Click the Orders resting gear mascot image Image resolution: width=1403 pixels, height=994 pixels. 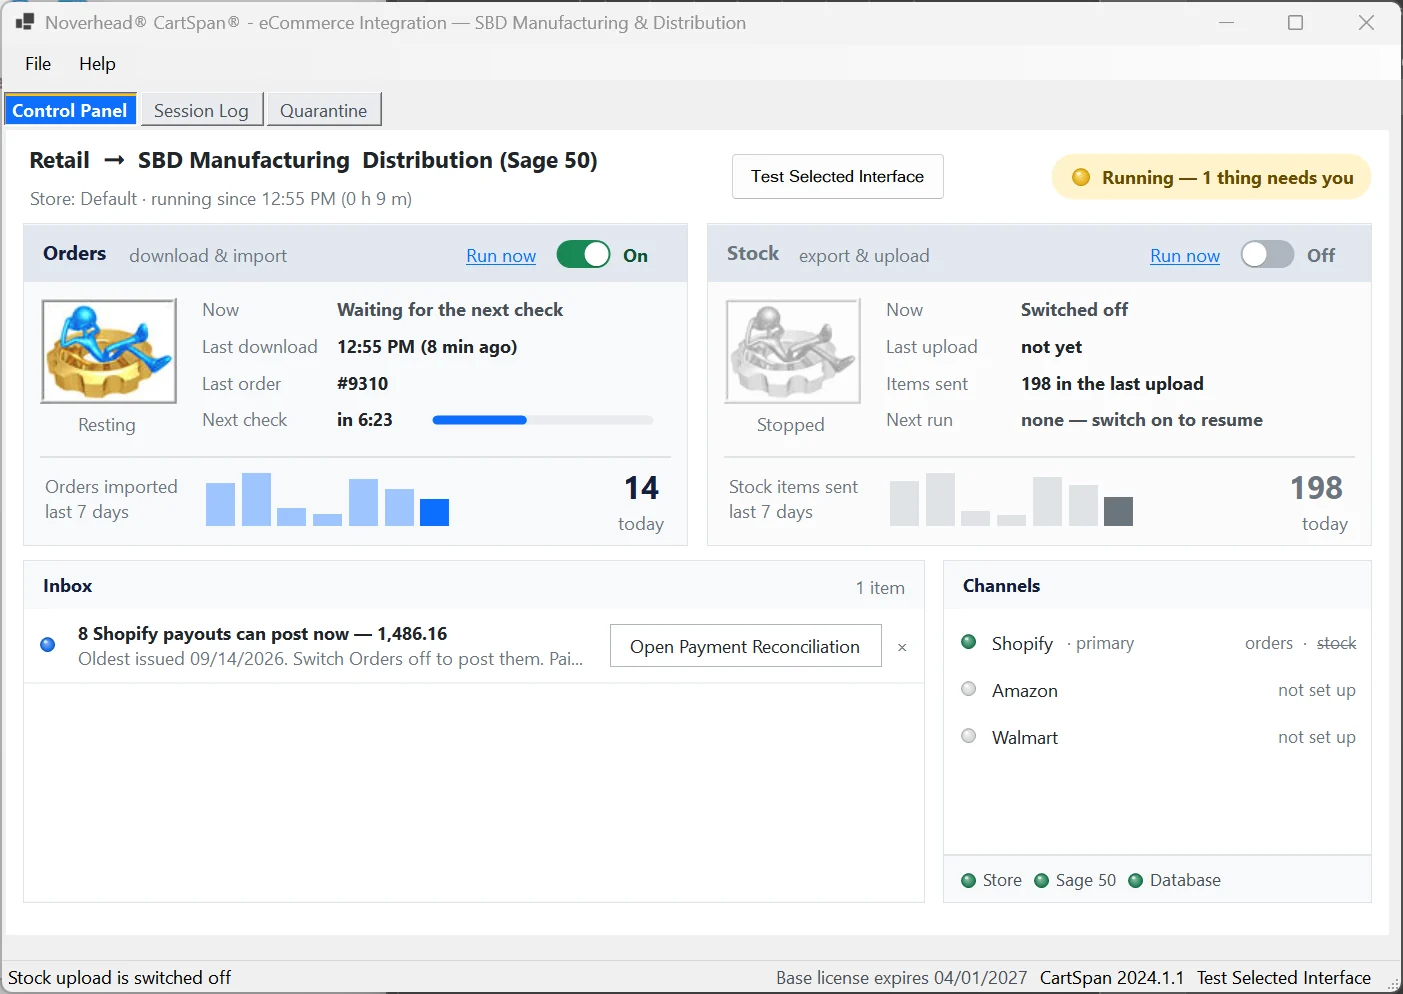(108, 351)
